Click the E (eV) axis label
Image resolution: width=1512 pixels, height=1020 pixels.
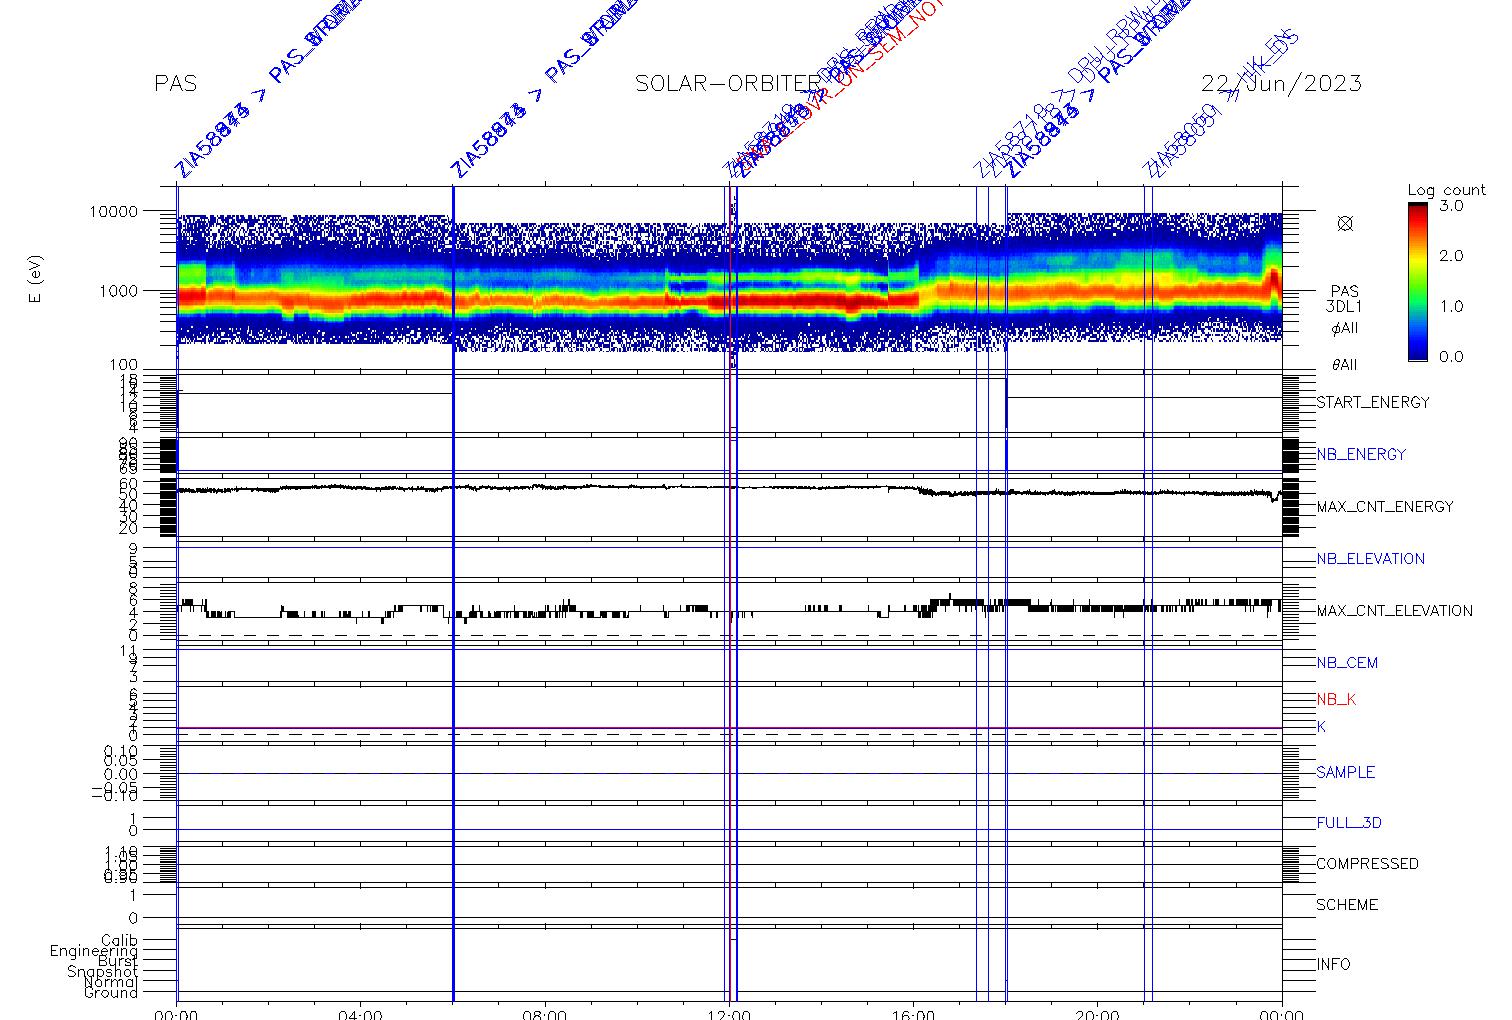click(x=36, y=280)
